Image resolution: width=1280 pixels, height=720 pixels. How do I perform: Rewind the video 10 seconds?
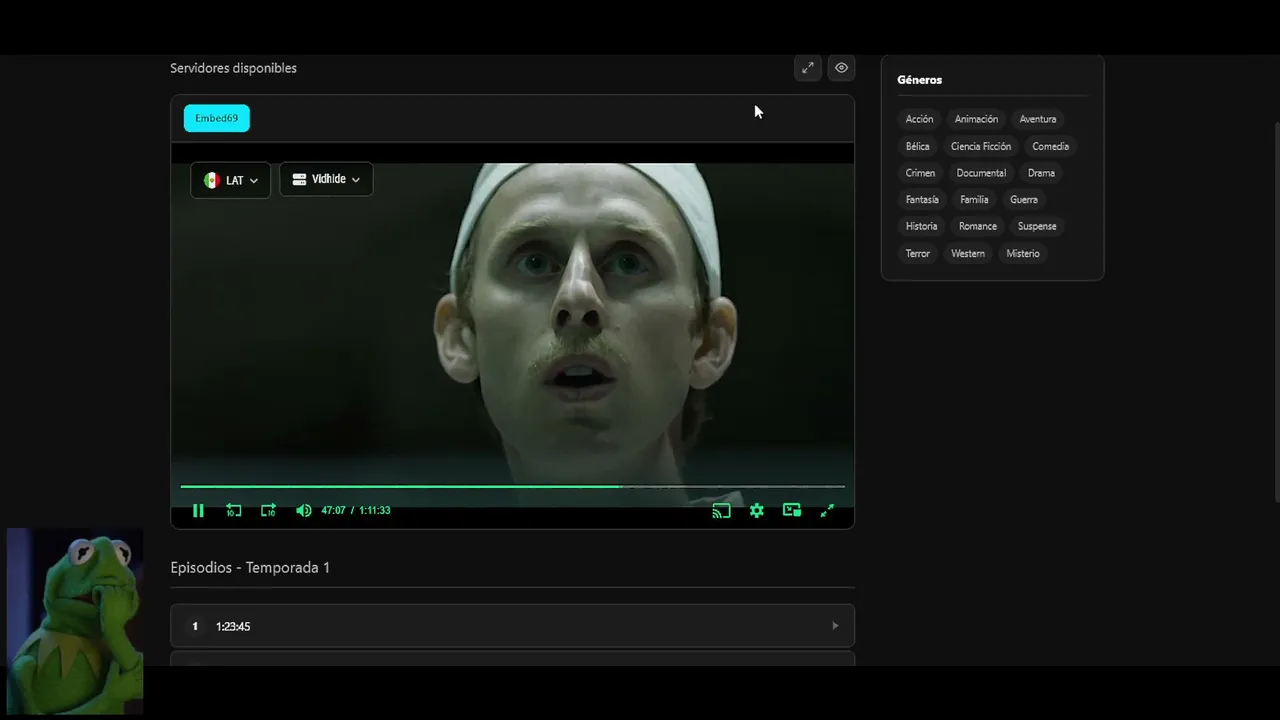coord(233,510)
